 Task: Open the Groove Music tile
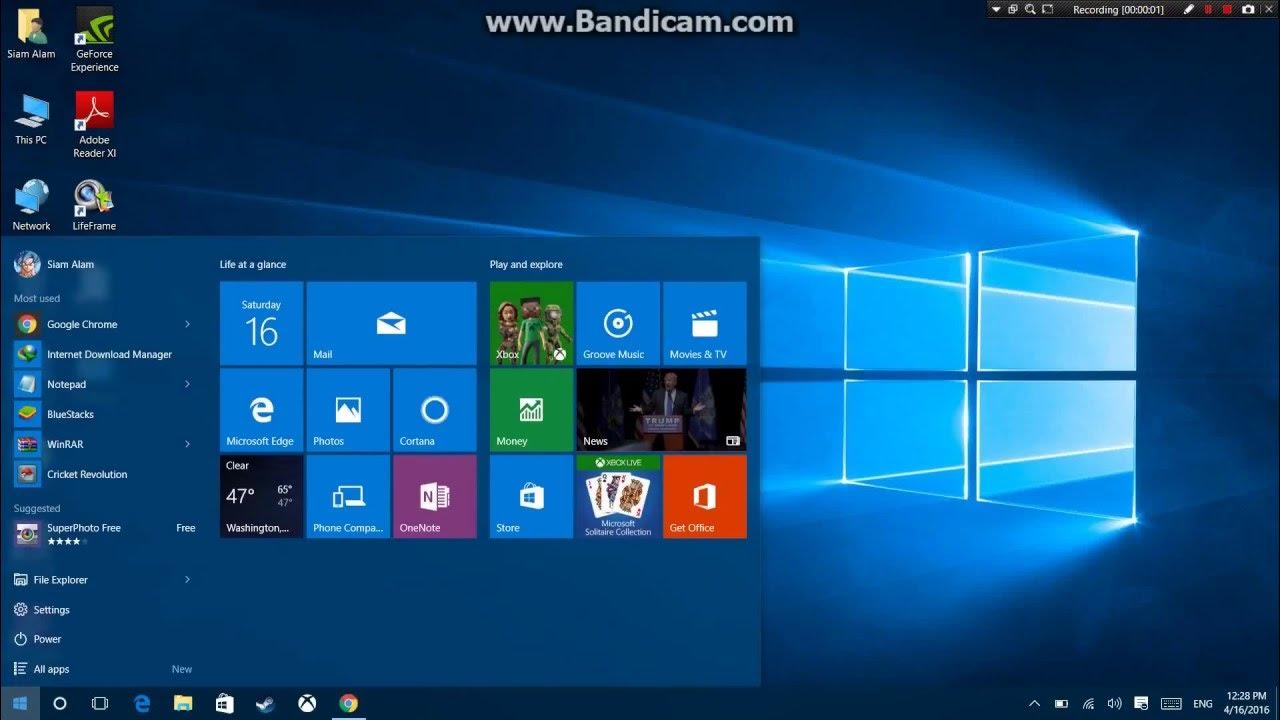point(618,323)
